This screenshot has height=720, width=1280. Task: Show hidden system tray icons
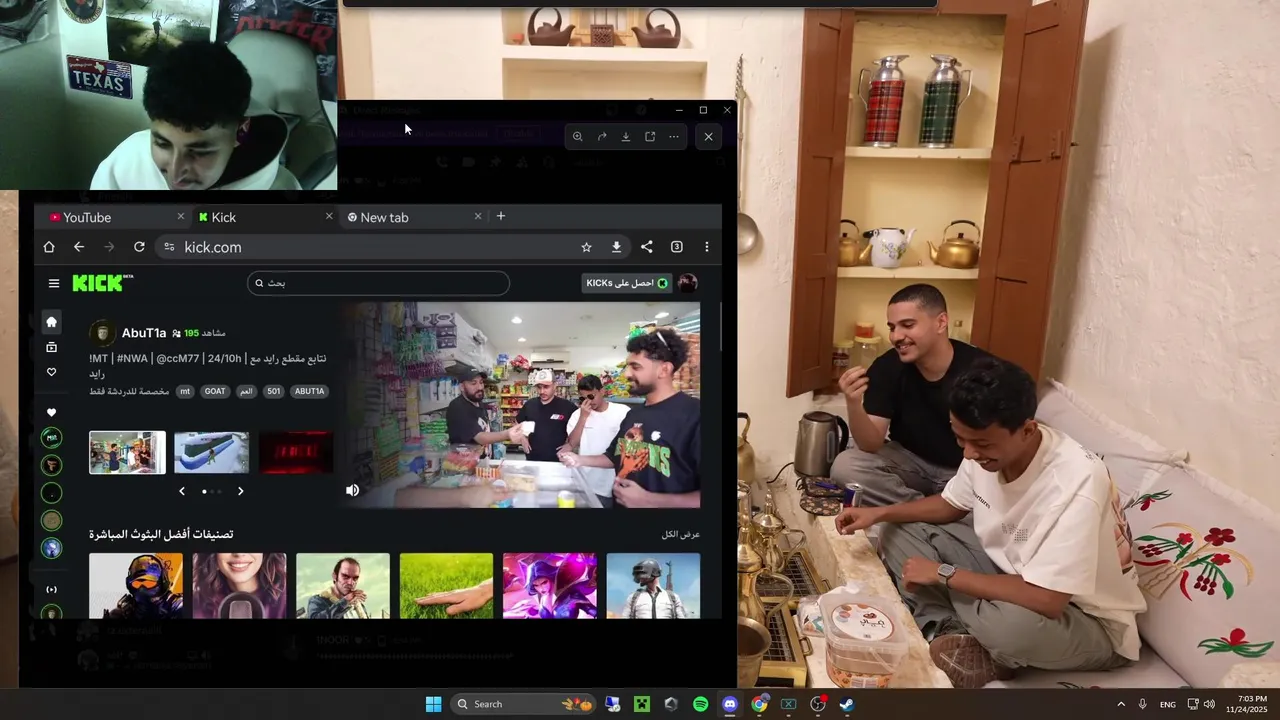(x=1120, y=704)
